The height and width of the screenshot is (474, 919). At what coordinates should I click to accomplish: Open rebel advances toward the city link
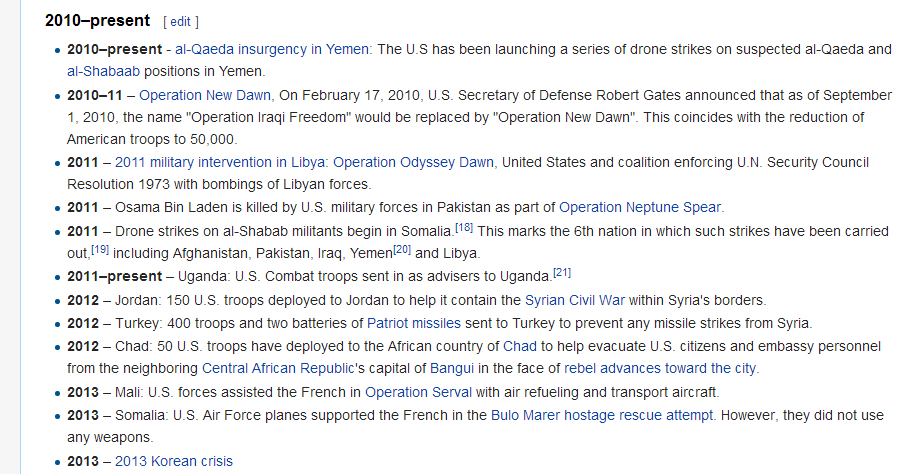(x=660, y=369)
